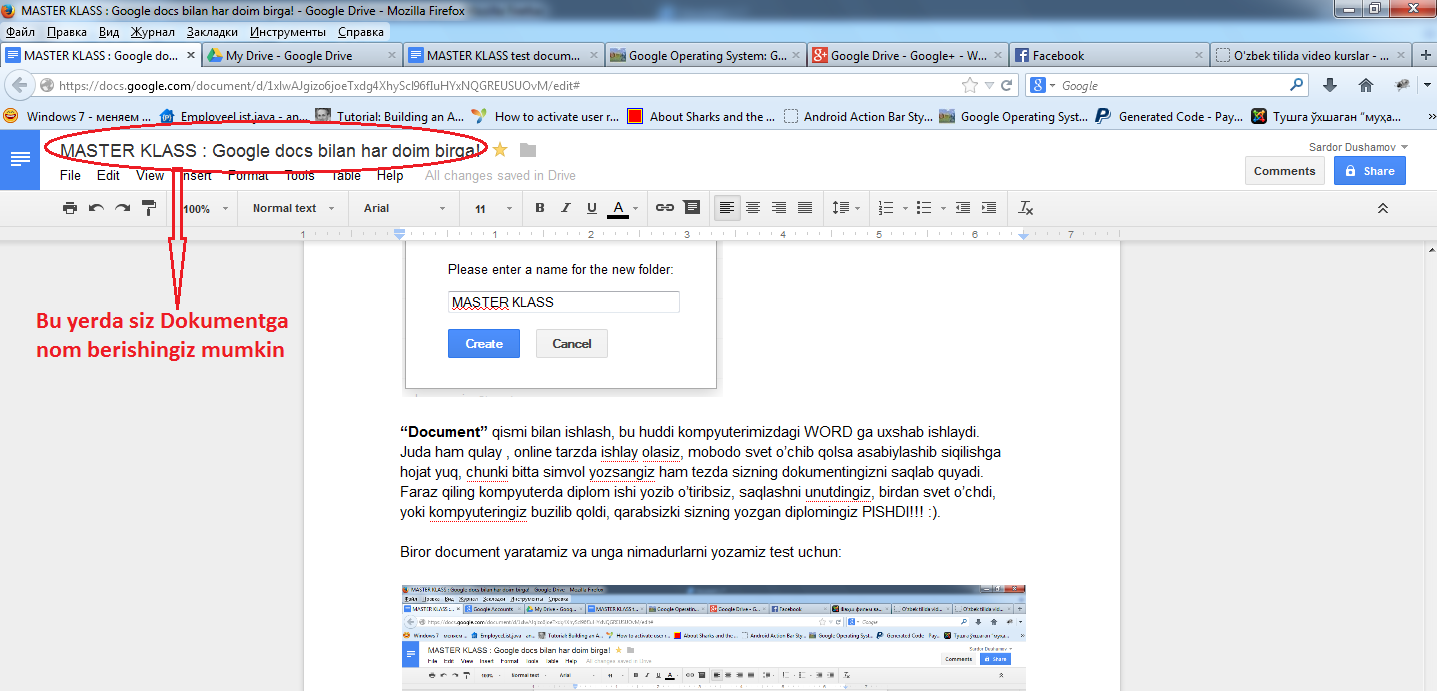
Task: Click Firefox Reload page icon
Action: point(1007,85)
